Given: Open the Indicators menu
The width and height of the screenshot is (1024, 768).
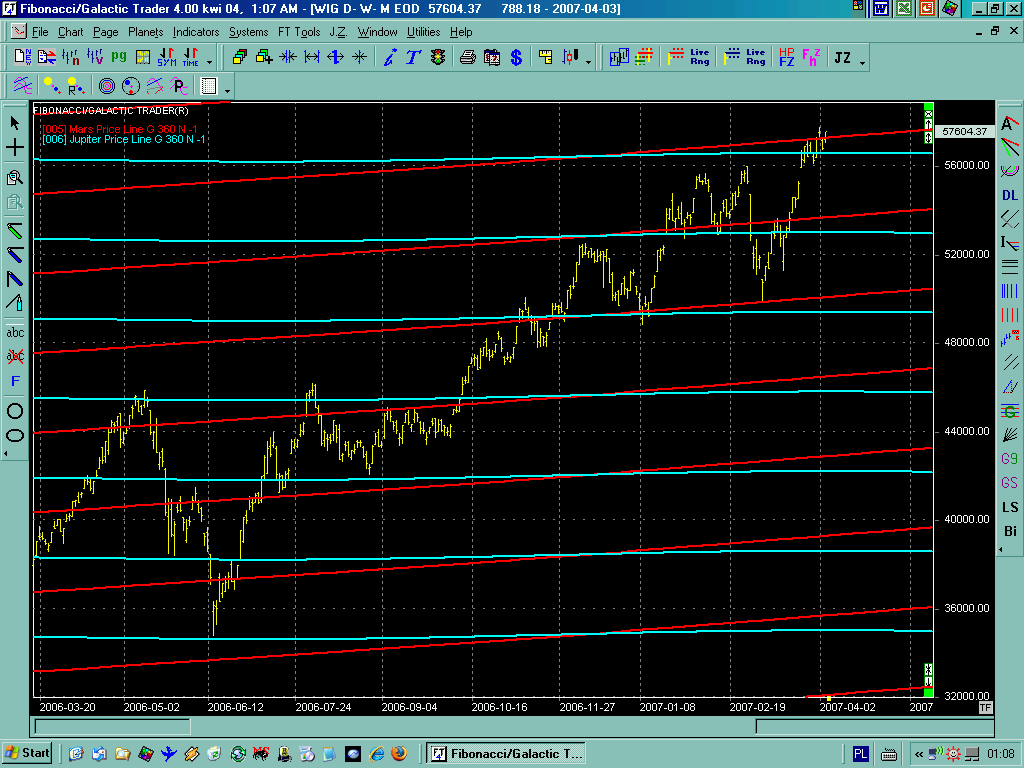Looking at the screenshot, I should click(x=195, y=32).
